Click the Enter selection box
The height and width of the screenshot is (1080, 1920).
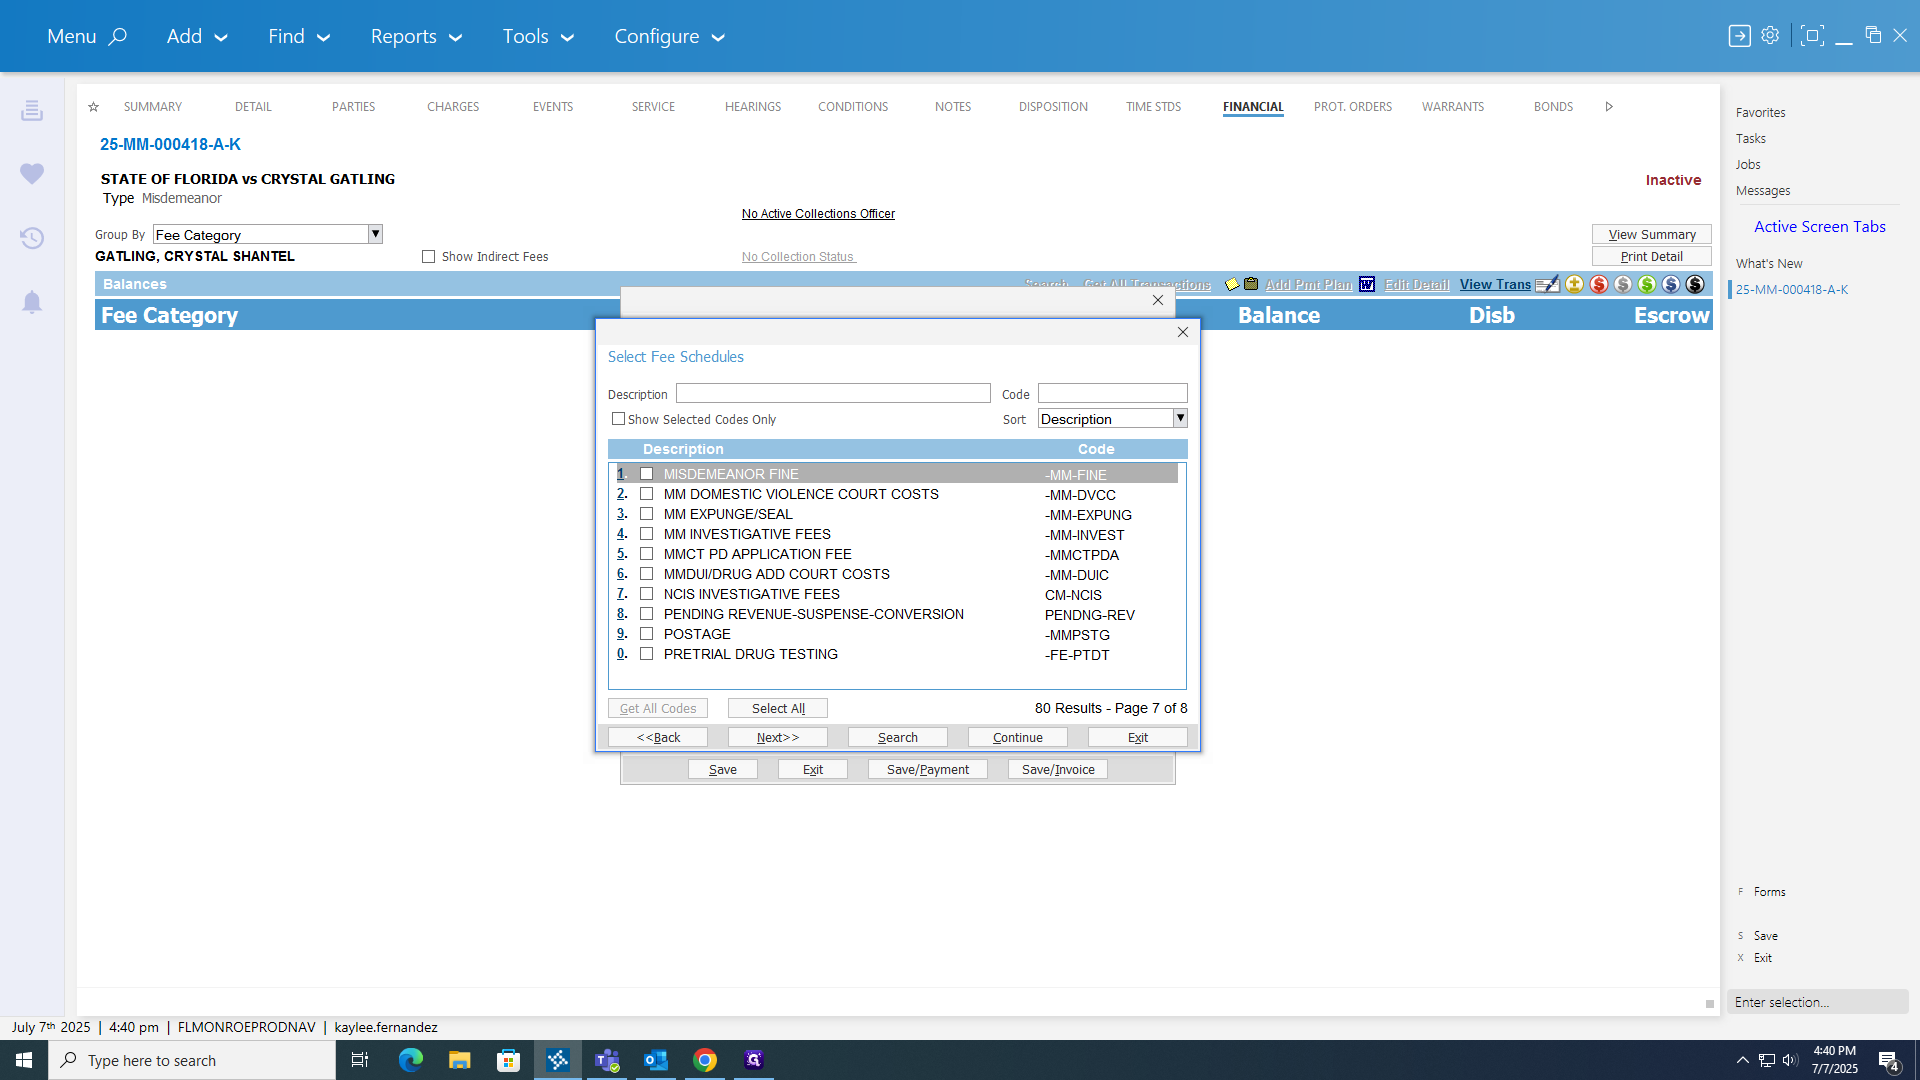click(x=1818, y=1002)
